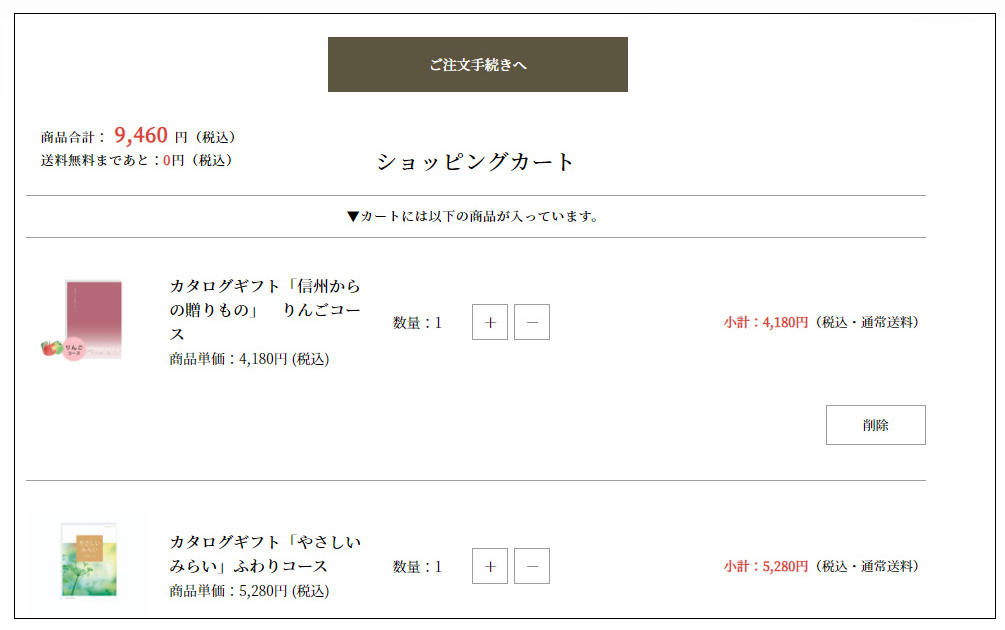This screenshot has width=1005, height=630.
Task: Click the 数量 label for りんごコース
Action: 417,323
